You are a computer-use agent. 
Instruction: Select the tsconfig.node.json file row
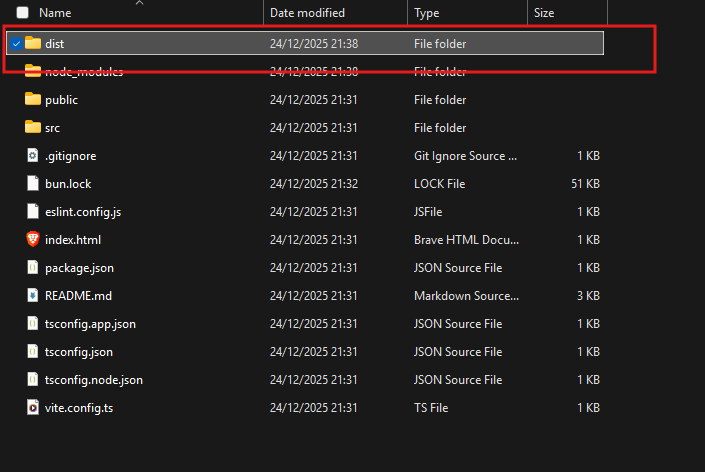click(305, 380)
